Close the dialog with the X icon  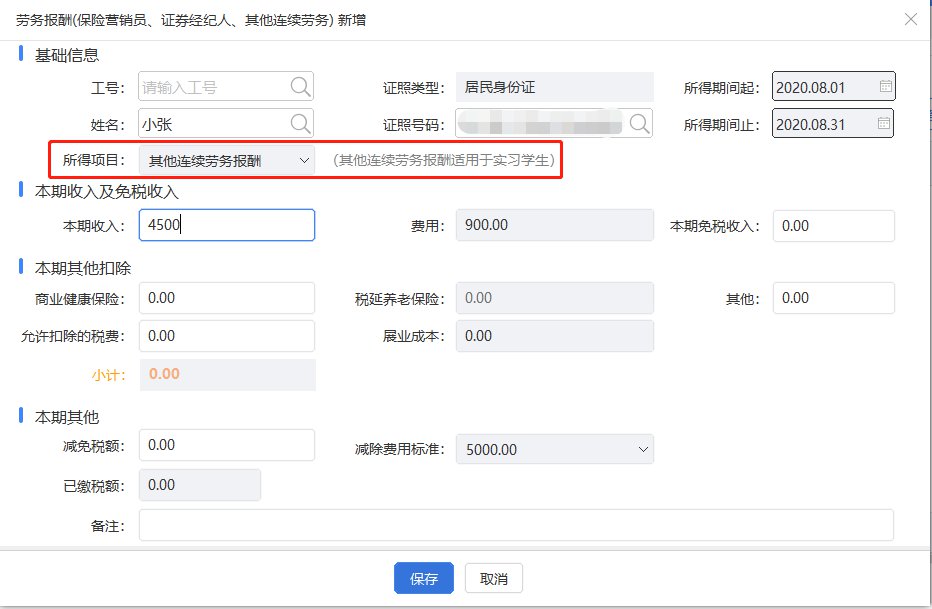910,19
